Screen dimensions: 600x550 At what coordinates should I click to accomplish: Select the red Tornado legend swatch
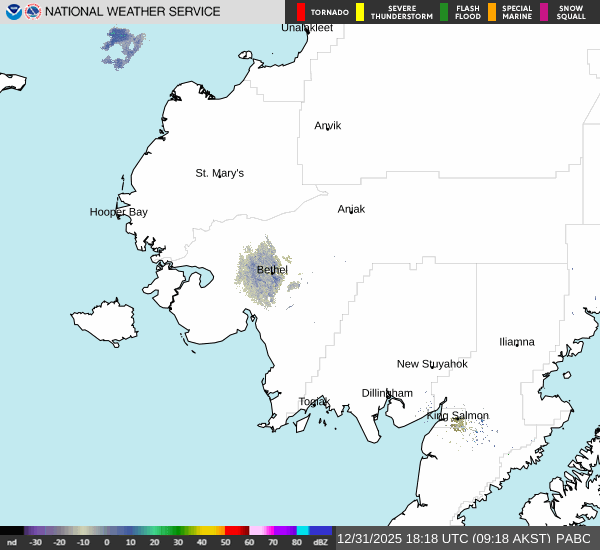click(x=301, y=12)
